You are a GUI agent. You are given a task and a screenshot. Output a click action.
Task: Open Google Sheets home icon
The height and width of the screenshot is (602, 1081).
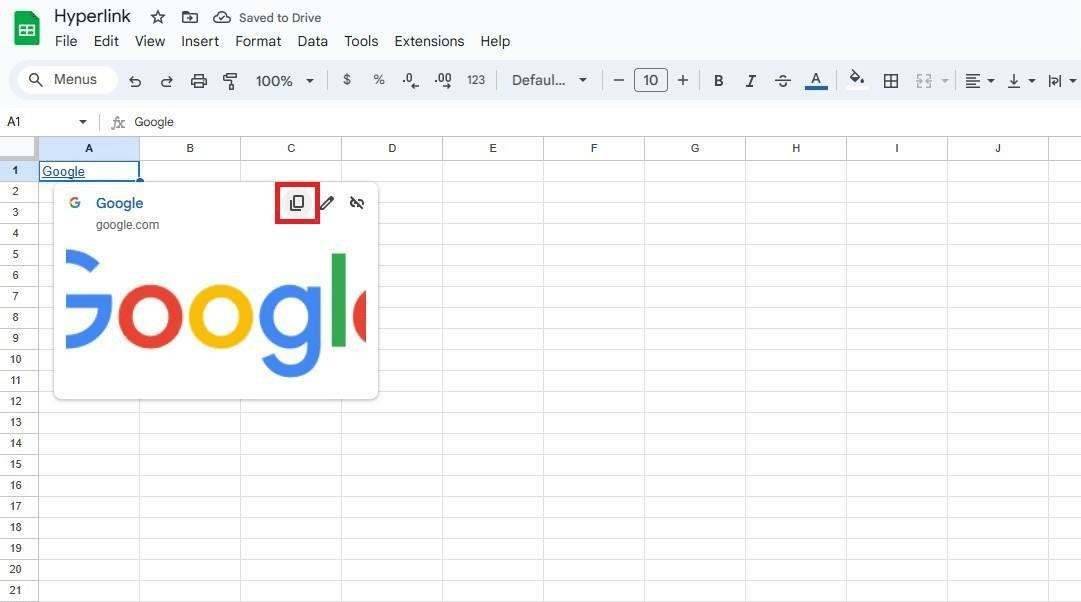tap(27, 29)
